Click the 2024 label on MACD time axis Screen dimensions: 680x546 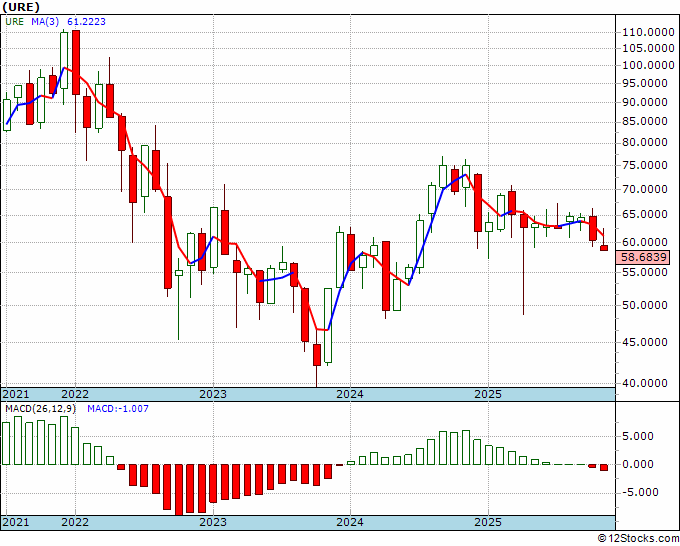click(350, 522)
